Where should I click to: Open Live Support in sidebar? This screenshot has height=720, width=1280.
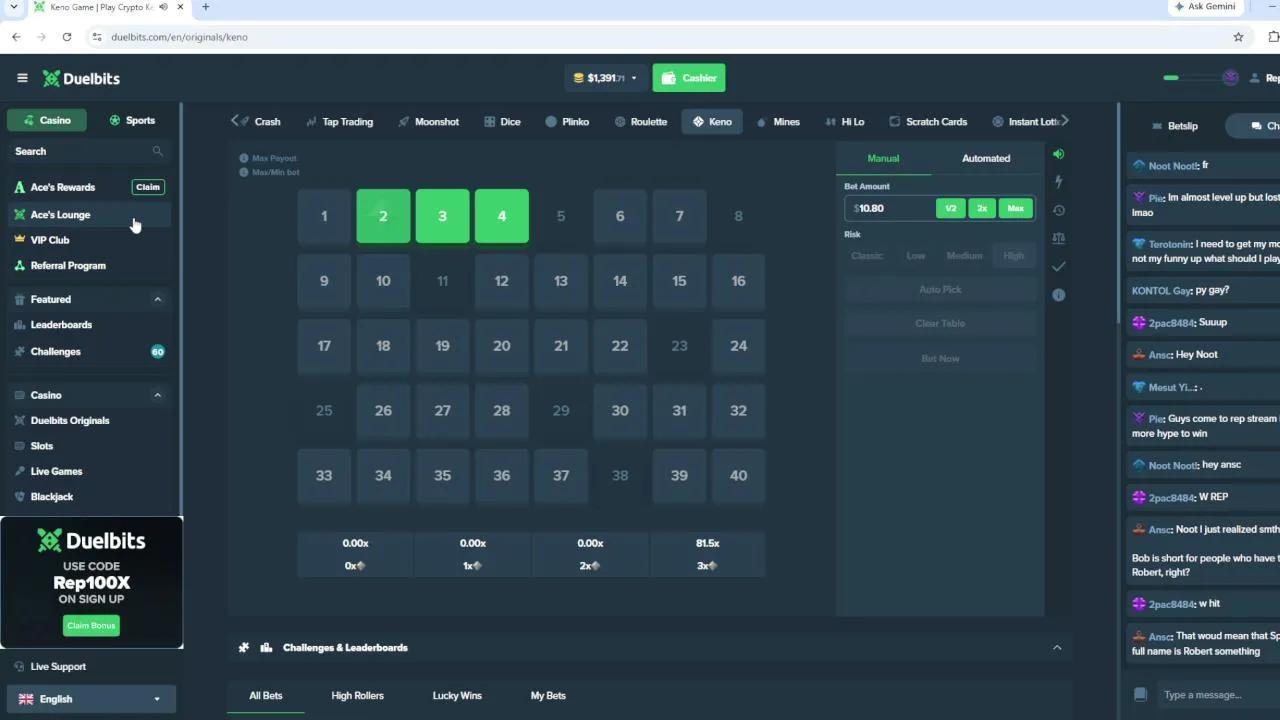[x=58, y=667]
